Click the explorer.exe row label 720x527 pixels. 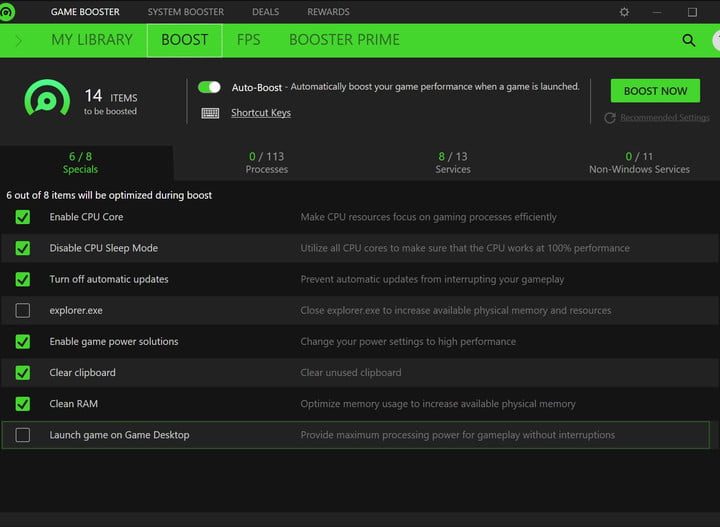click(76, 311)
